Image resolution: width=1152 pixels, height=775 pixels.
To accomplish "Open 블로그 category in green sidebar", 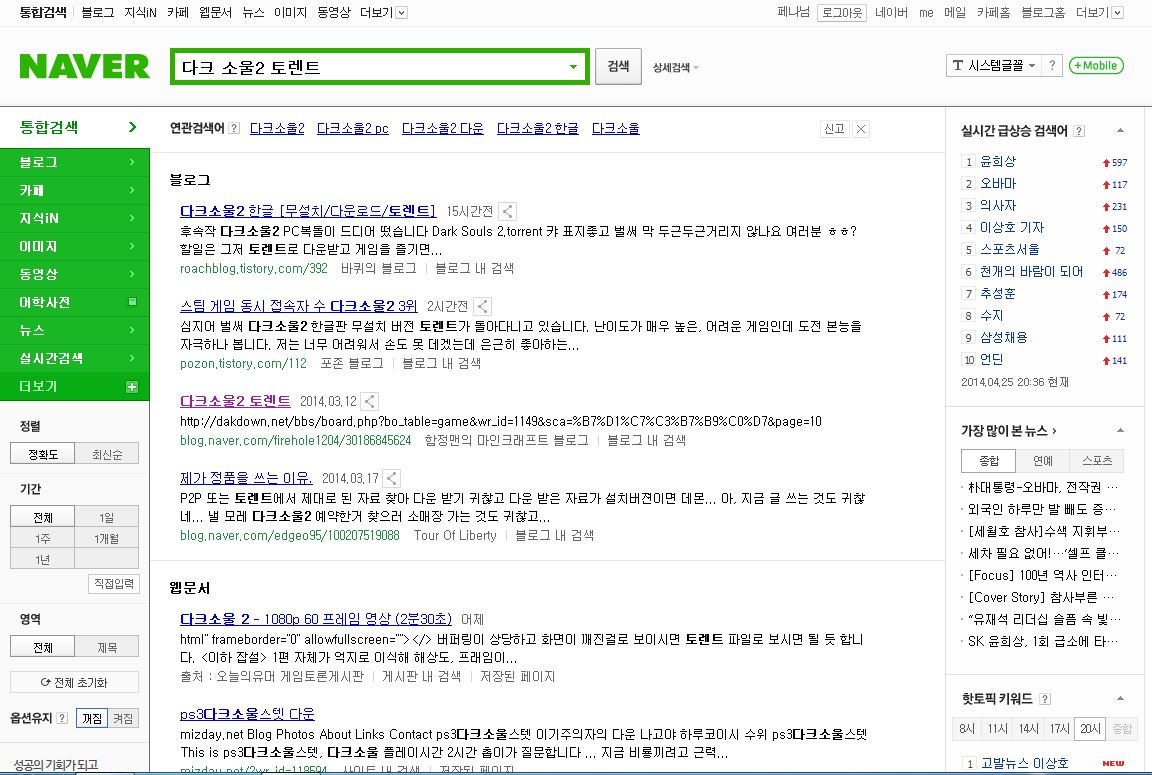I will point(74,162).
